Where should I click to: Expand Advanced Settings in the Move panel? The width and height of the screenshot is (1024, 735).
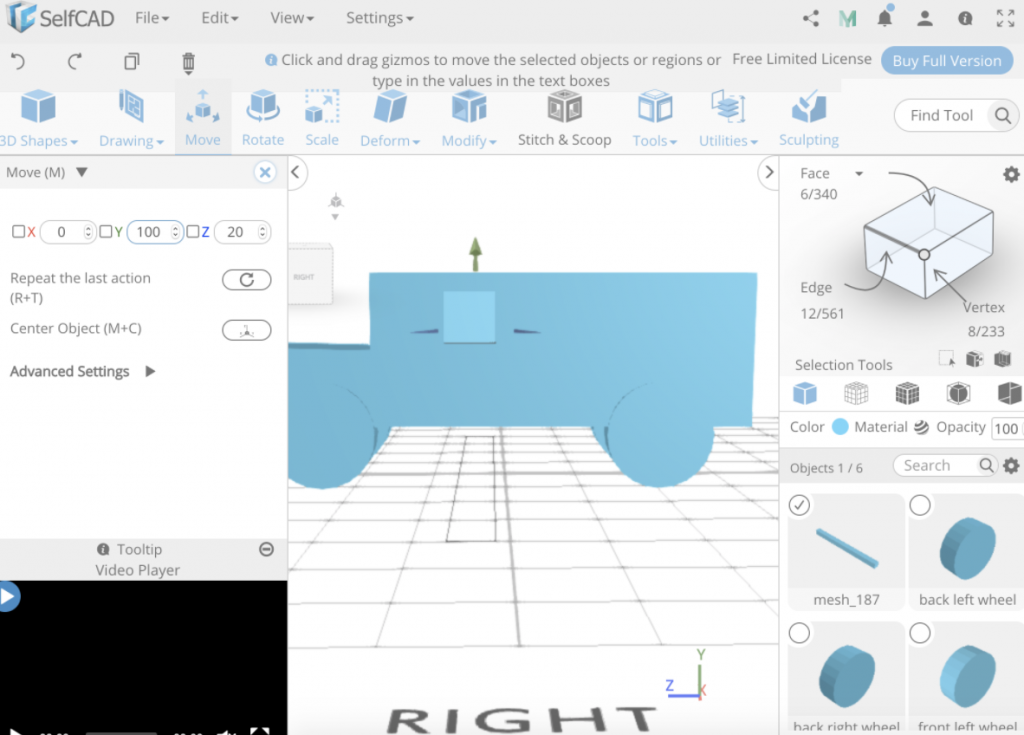tap(69, 371)
